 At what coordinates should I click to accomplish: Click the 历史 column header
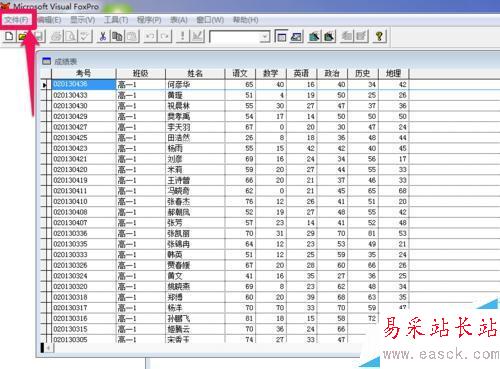click(363, 73)
